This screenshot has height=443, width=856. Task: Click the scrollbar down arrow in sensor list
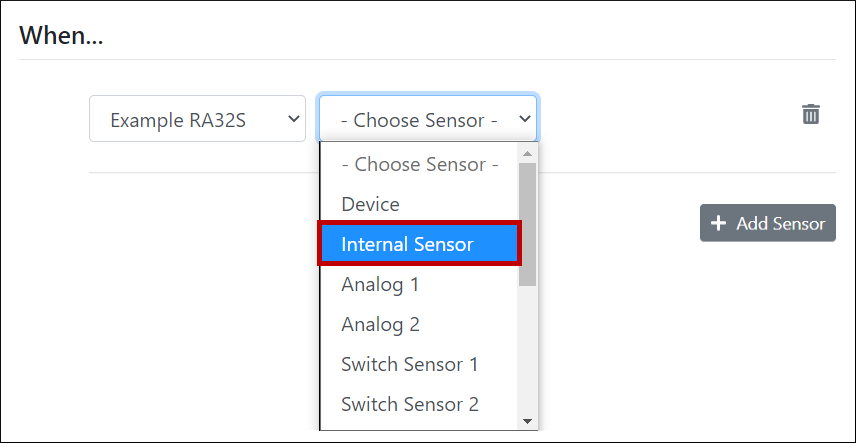coord(528,421)
